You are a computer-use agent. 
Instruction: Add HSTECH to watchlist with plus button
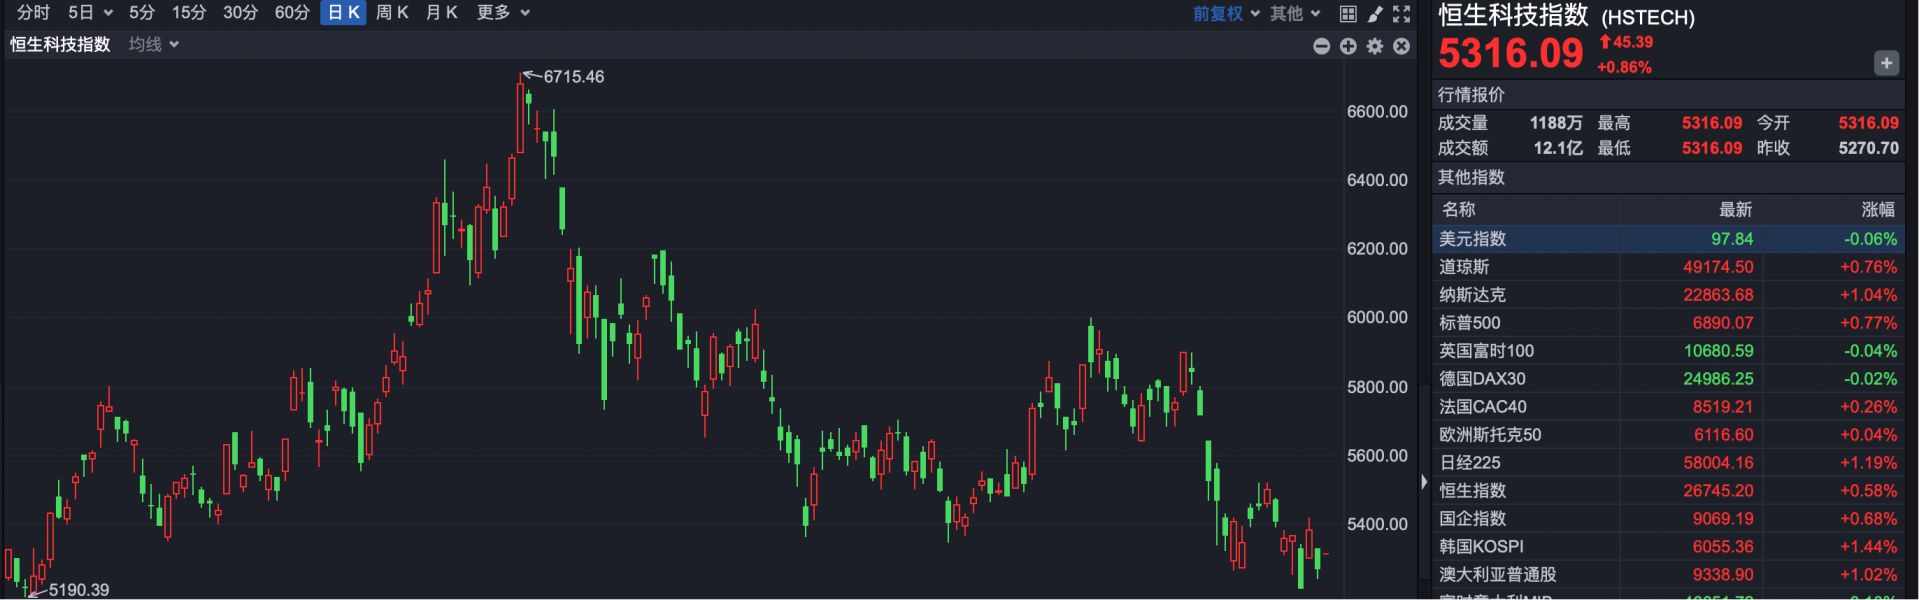coord(1885,63)
